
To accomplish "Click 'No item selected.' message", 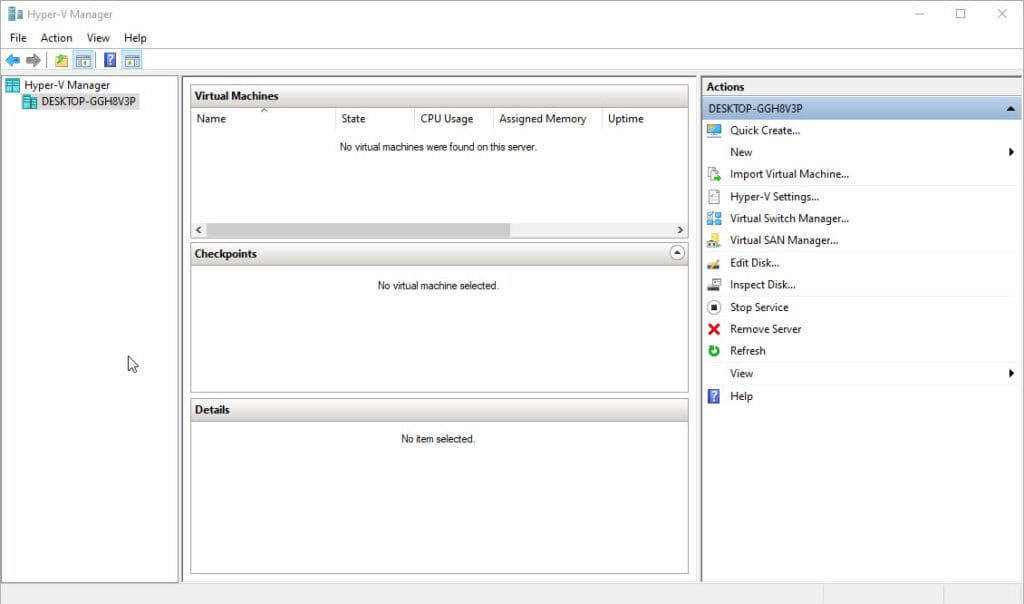I will tap(438, 439).
